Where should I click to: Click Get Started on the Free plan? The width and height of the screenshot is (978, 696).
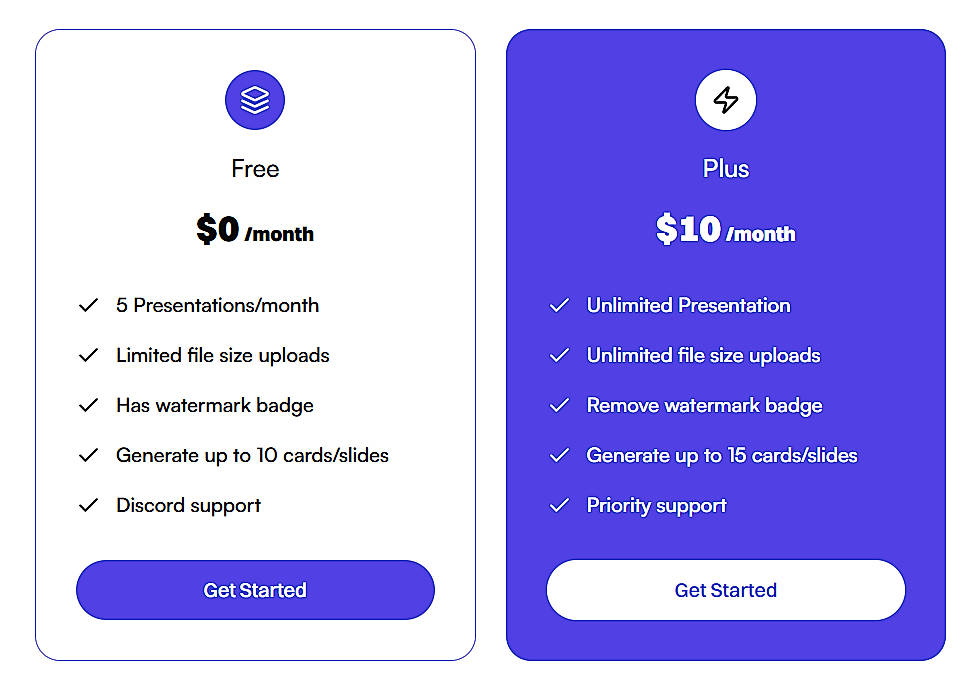pos(255,590)
